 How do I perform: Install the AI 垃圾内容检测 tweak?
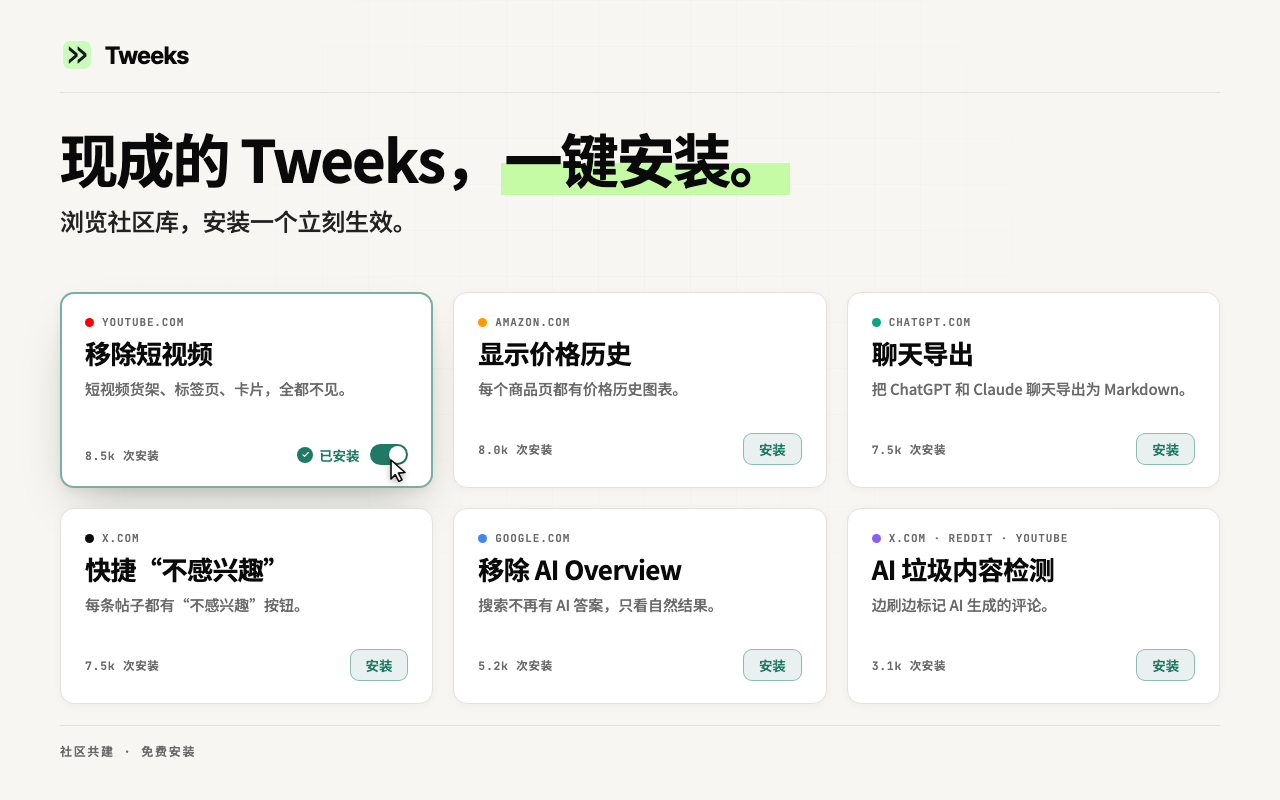pos(1165,665)
